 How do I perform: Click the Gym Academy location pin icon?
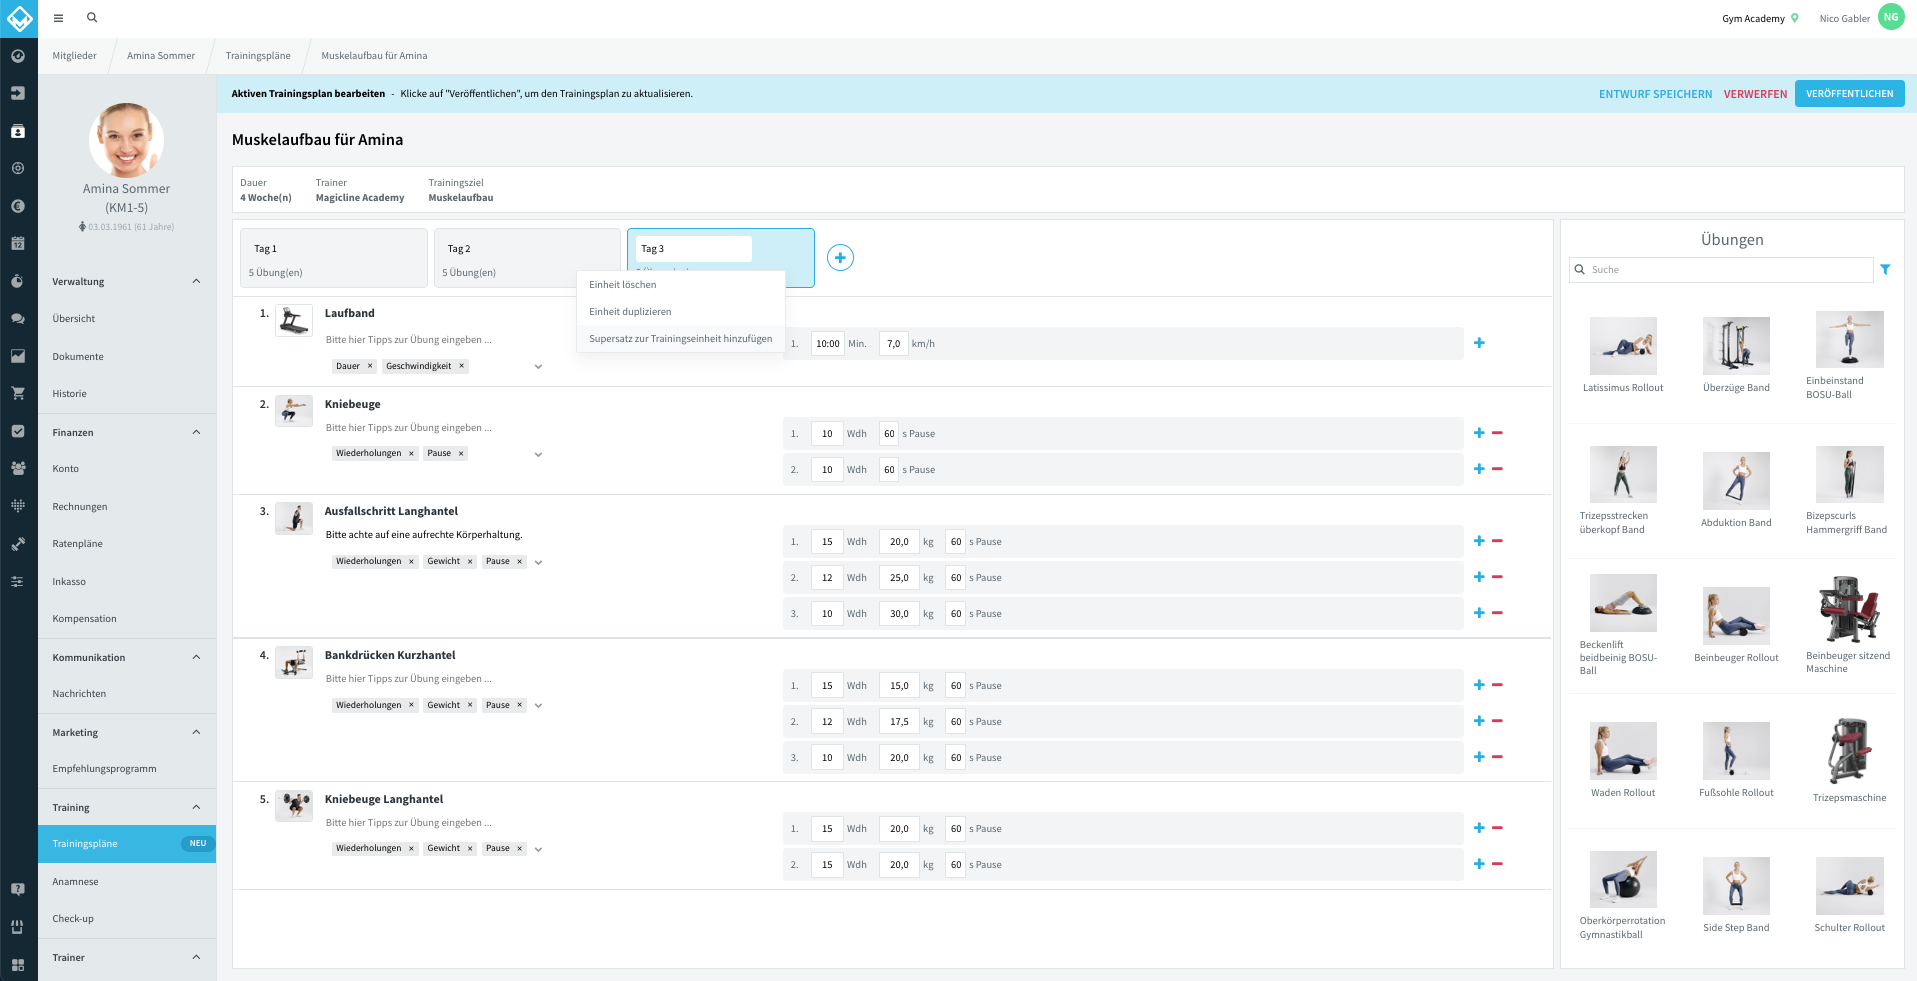point(1795,18)
